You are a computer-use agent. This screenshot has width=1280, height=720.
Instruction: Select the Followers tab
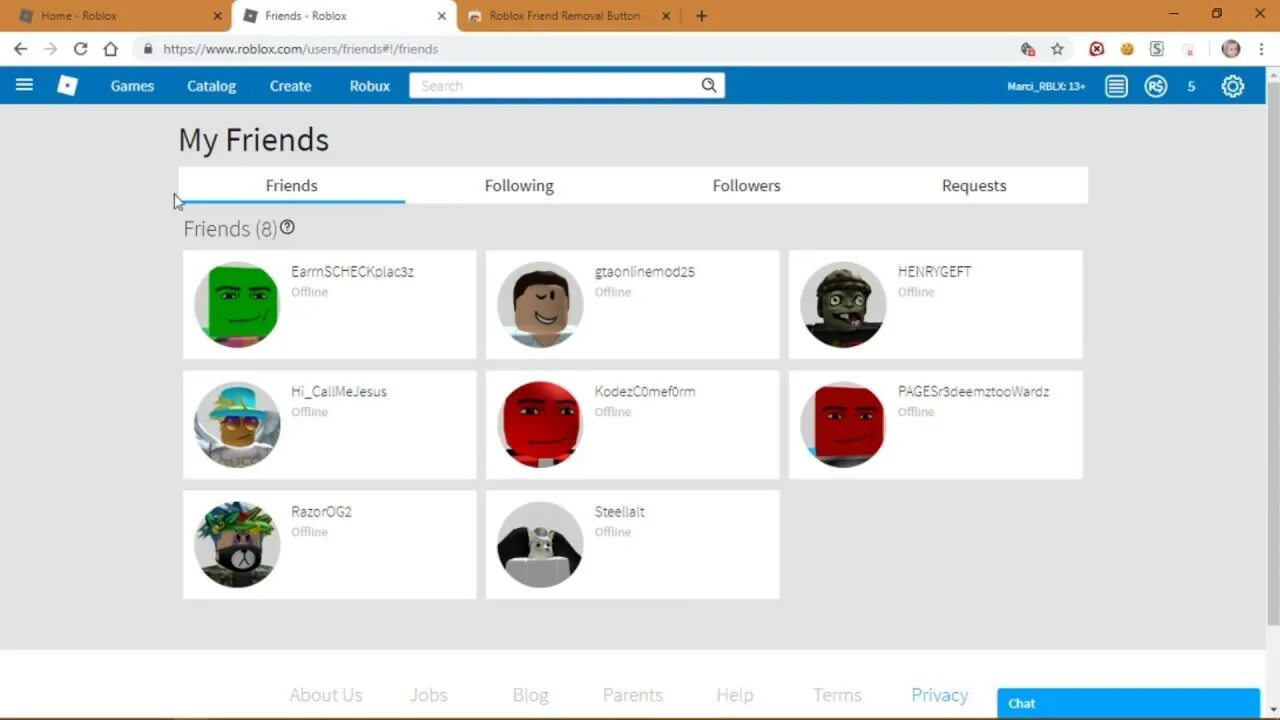746,185
